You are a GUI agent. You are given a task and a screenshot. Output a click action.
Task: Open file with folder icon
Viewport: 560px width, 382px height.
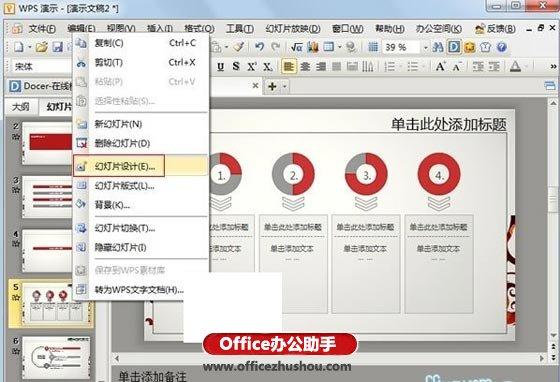(x=41, y=47)
